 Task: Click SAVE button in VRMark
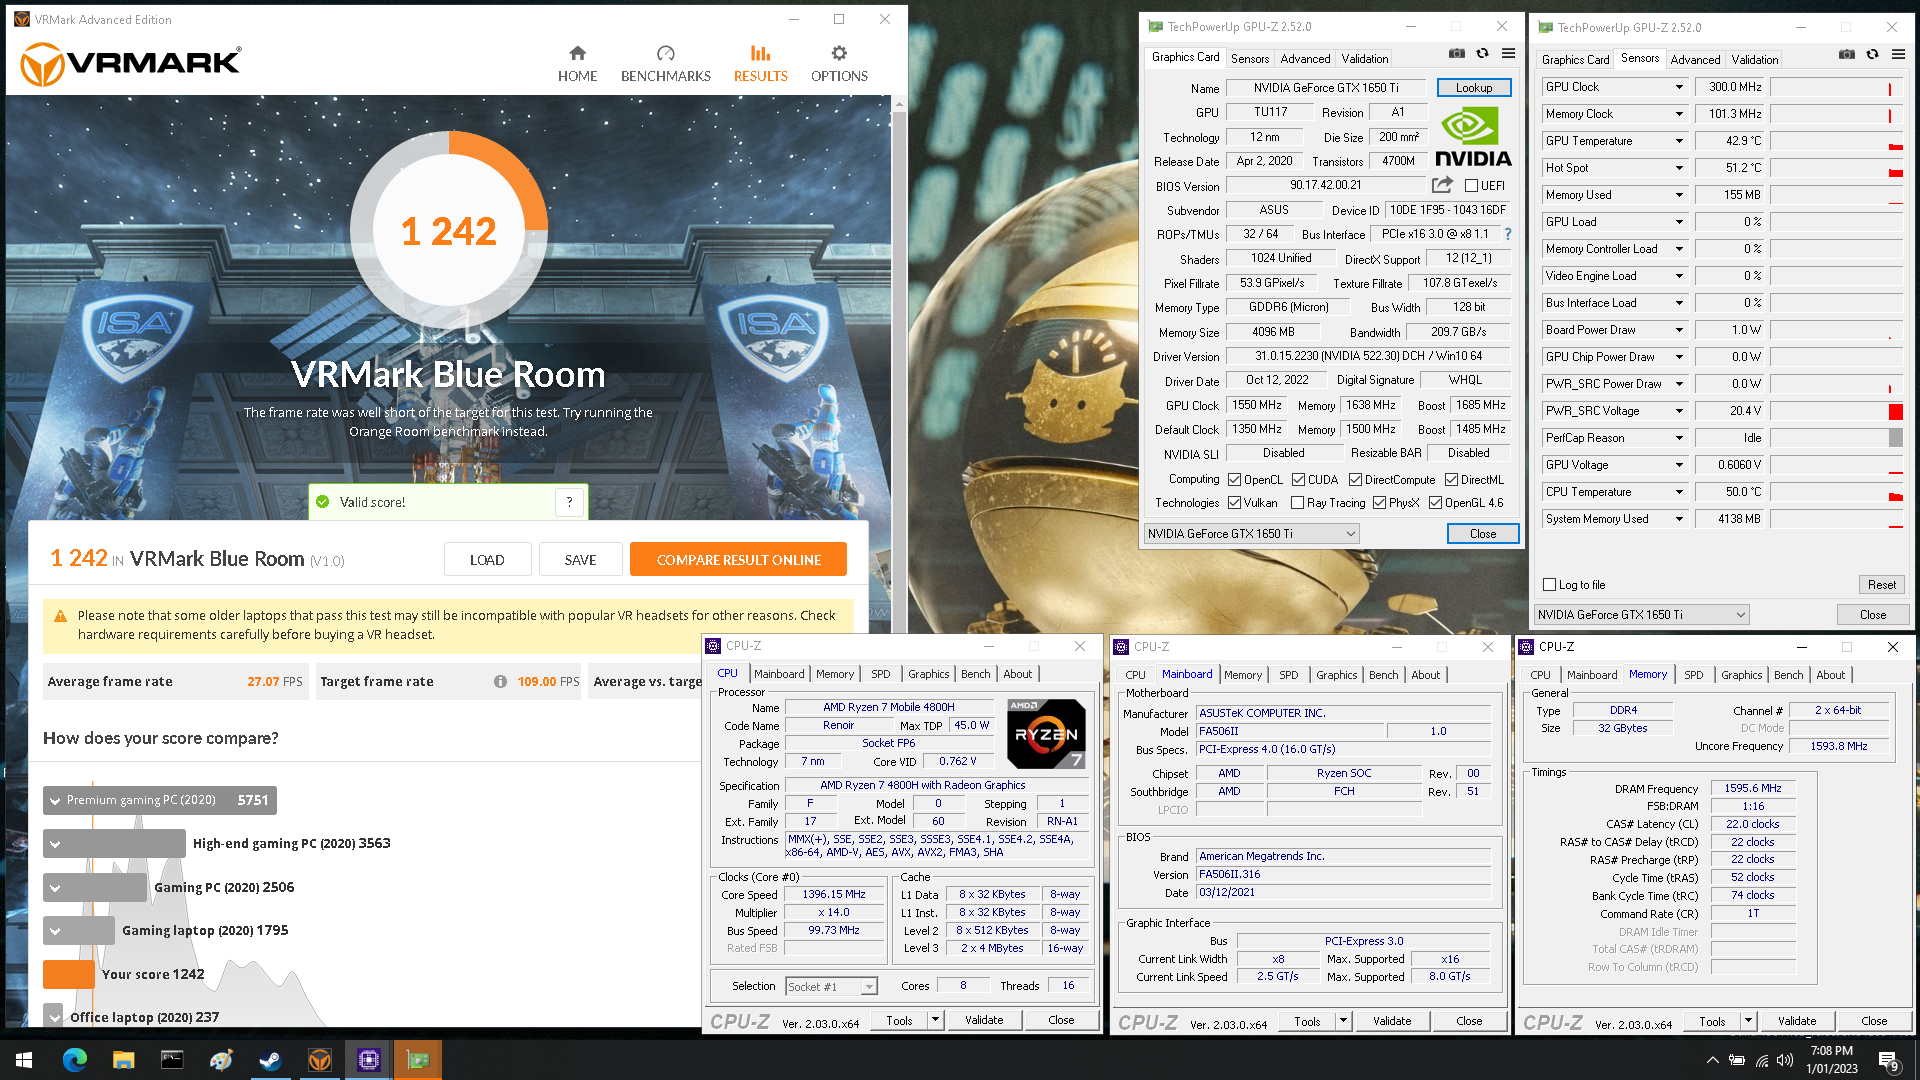[x=580, y=560]
